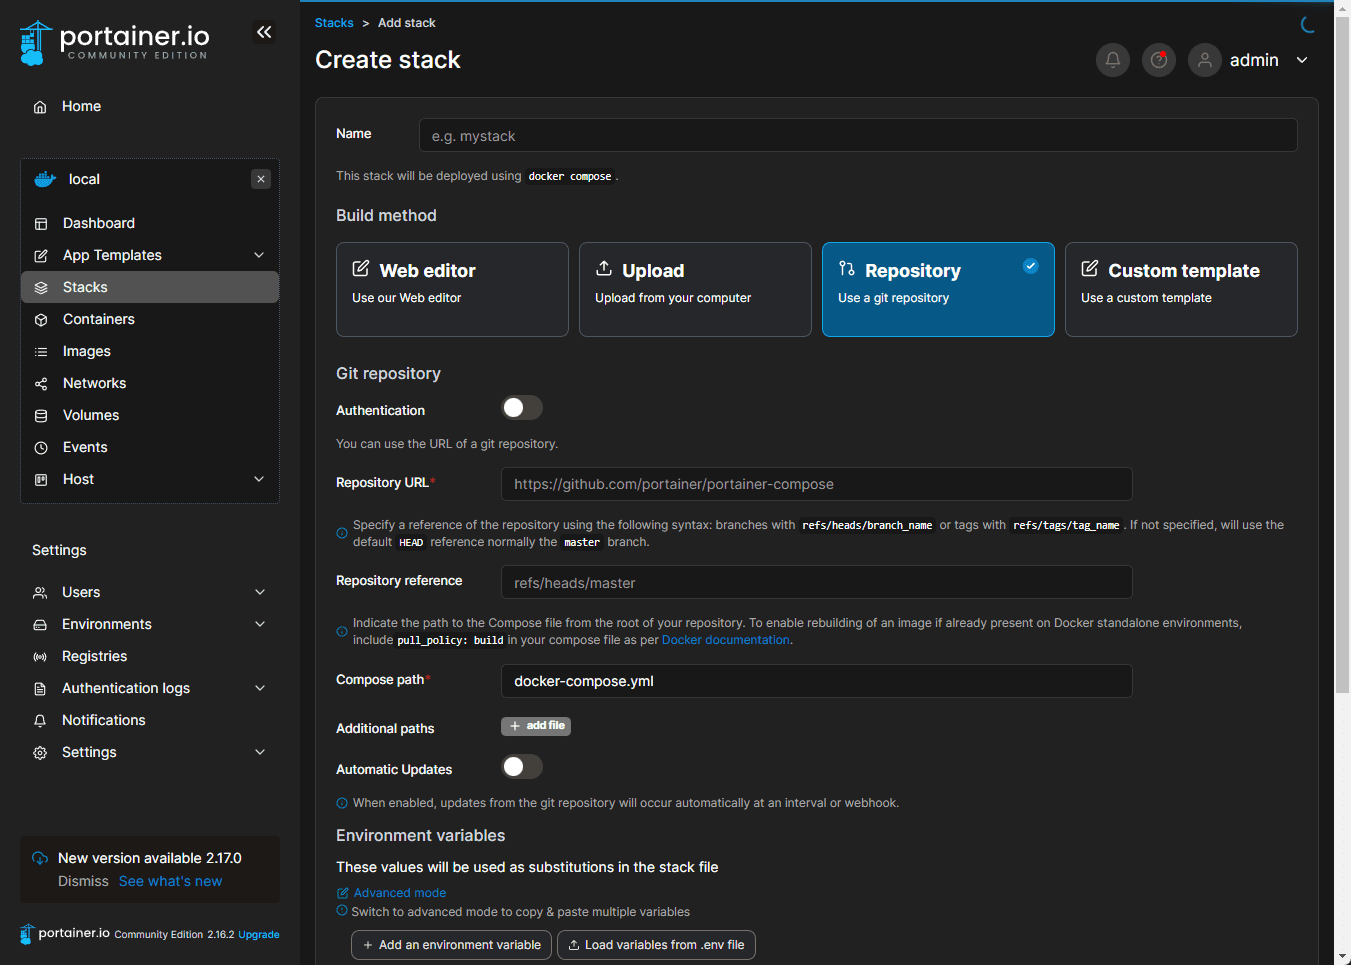Open the Networks sidebar item
The image size is (1351, 965).
click(x=94, y=383)
